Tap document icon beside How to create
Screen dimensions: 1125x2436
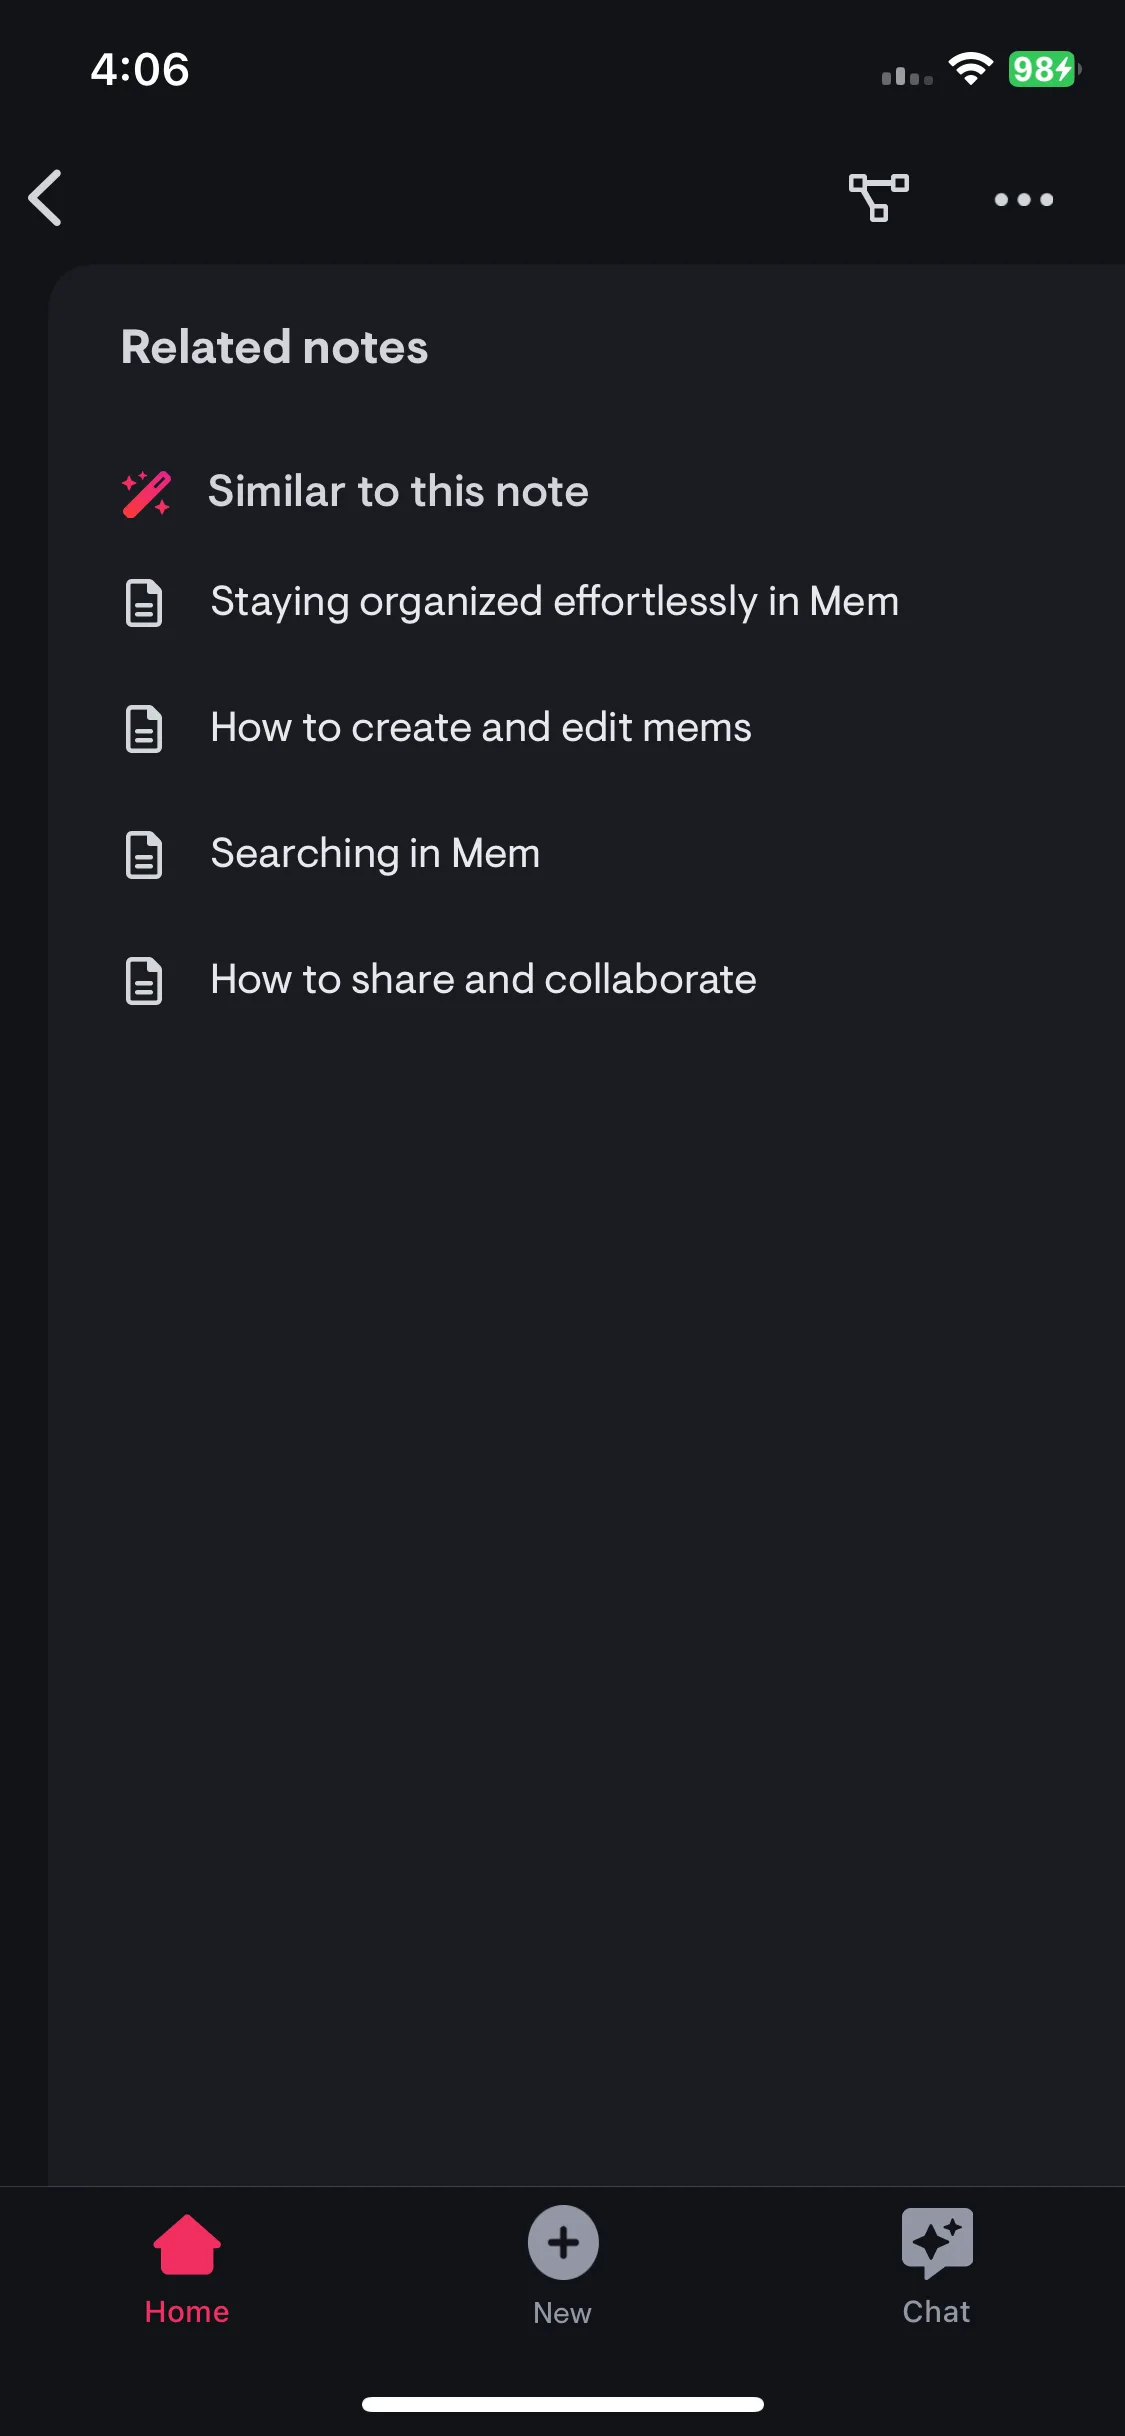[x=144, y=729]
